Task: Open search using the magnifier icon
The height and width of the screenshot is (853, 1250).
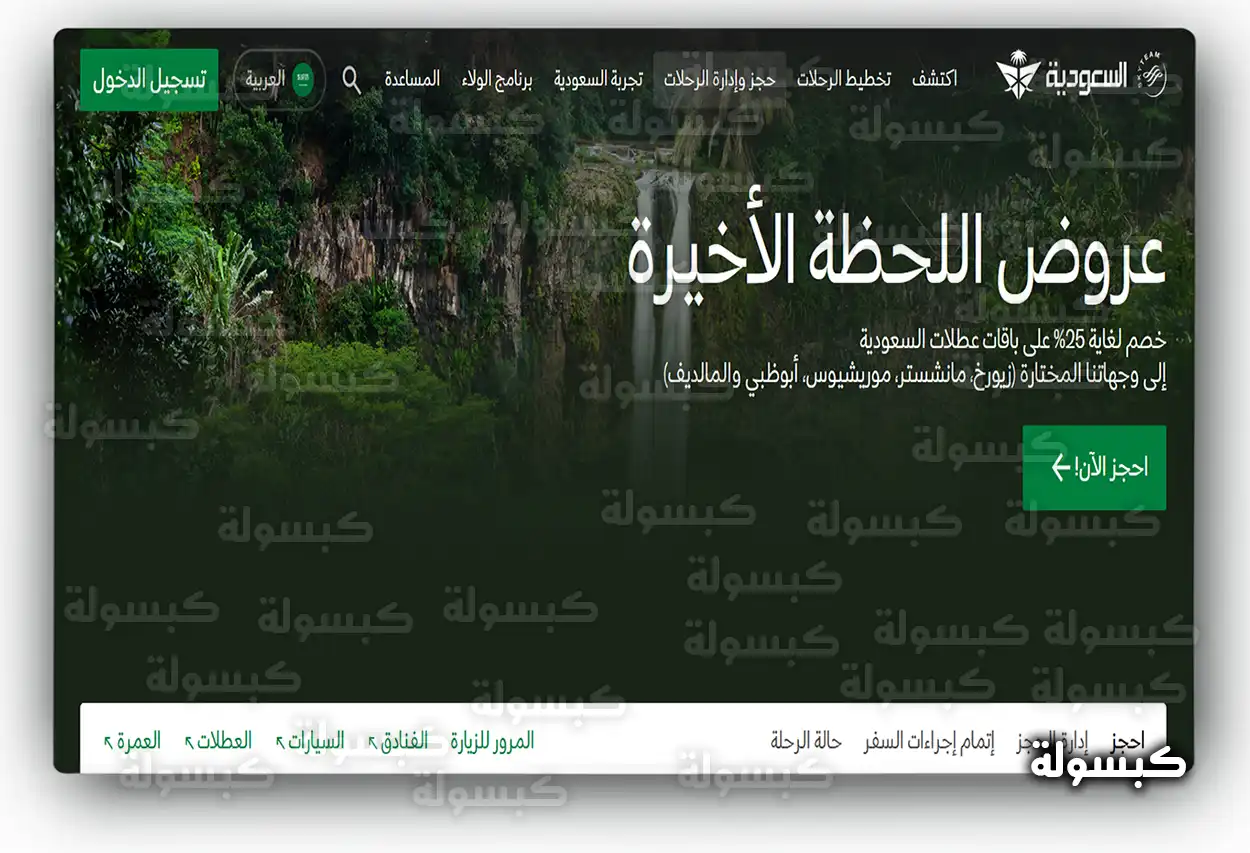Action: (352, 81)
